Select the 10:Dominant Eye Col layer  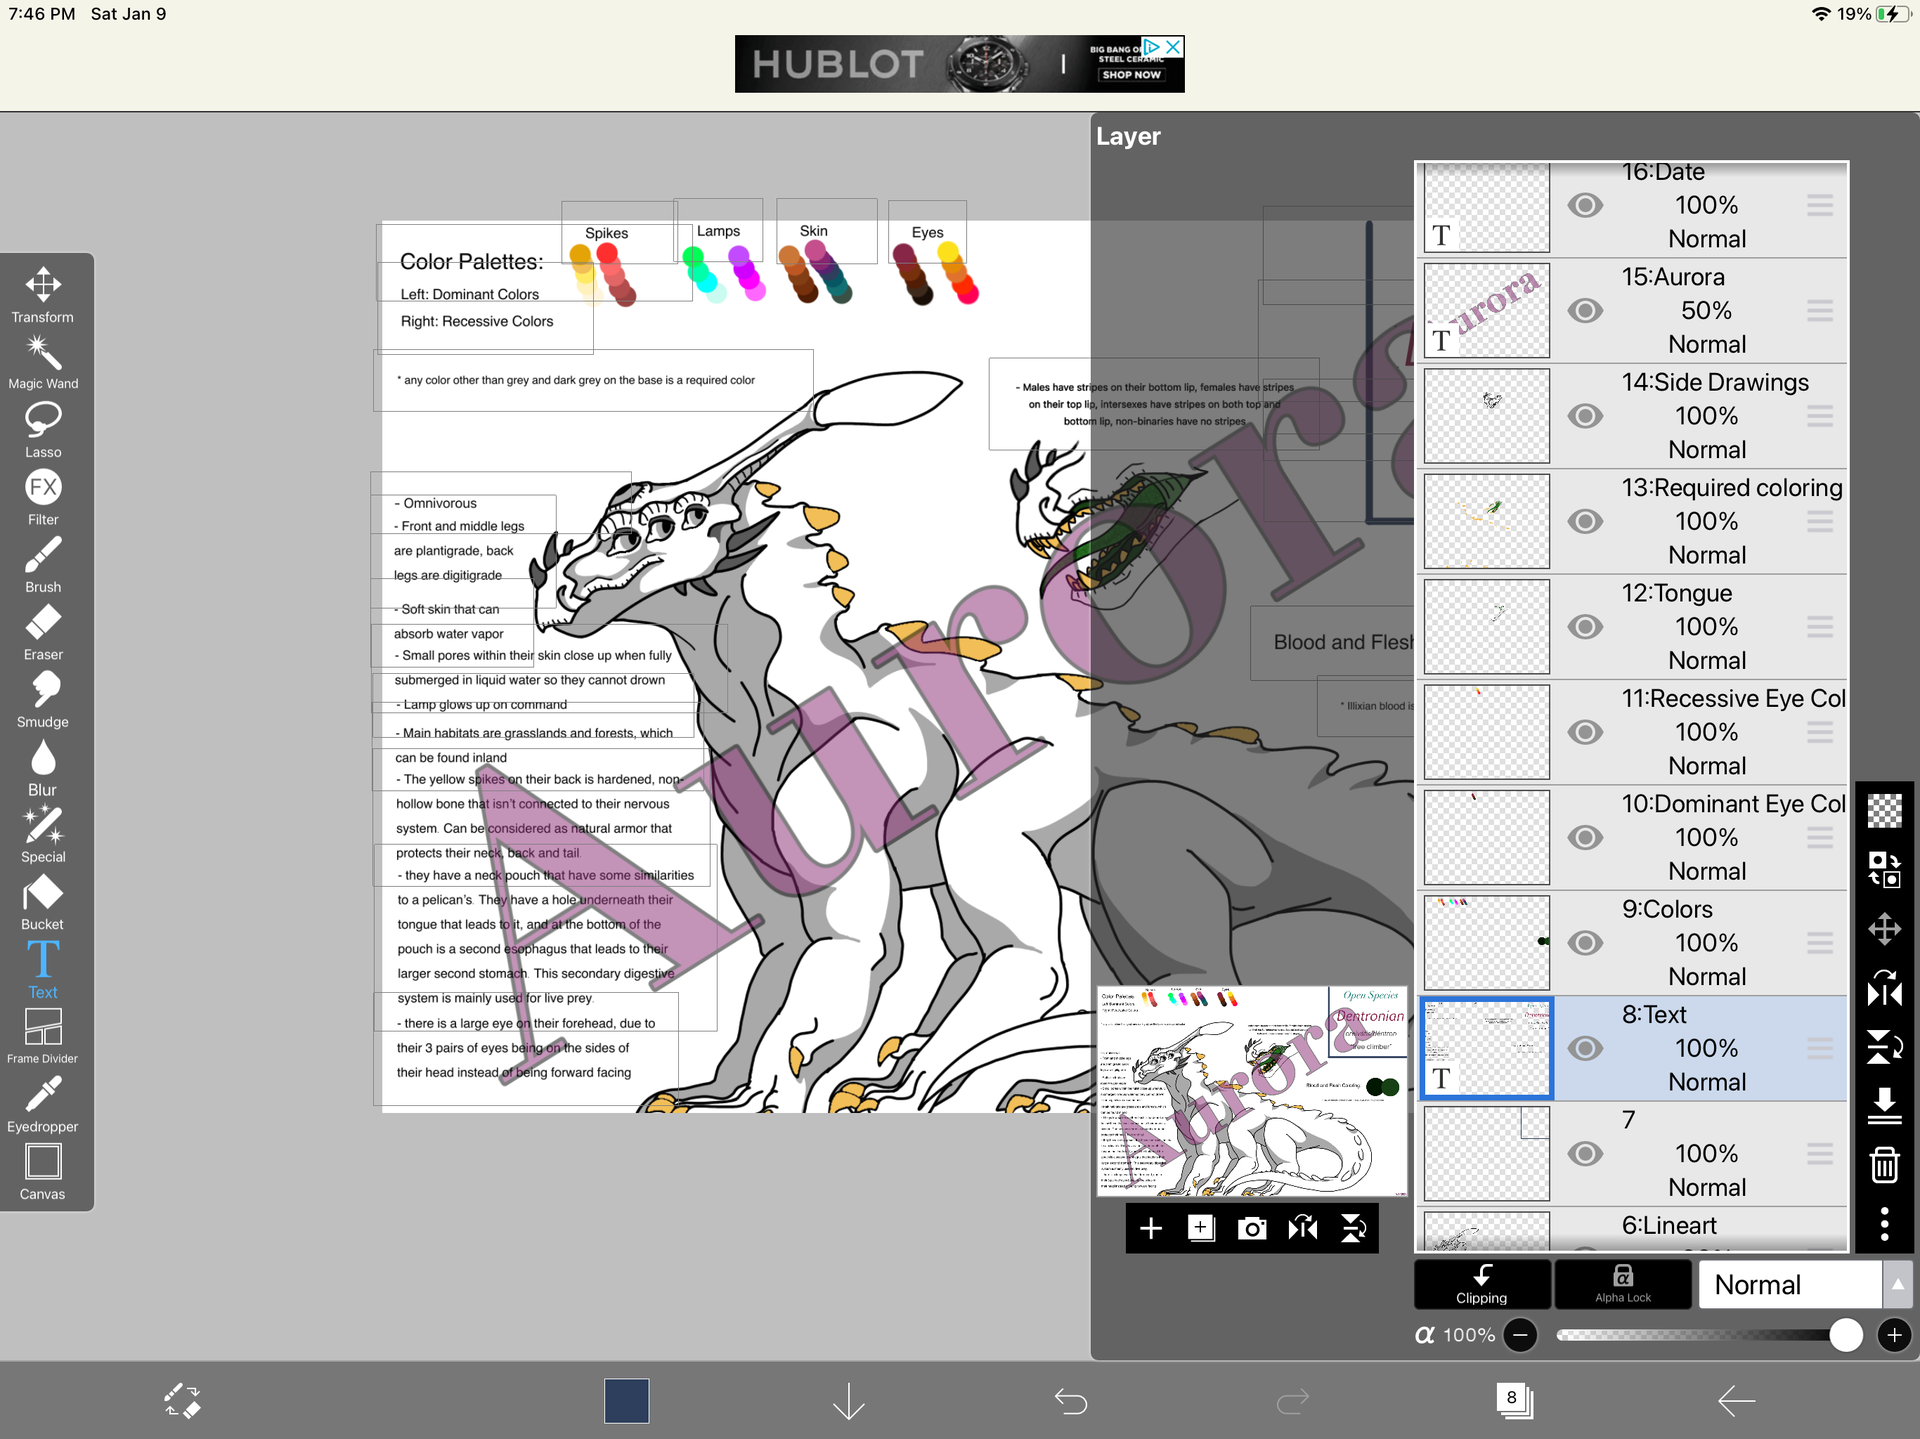(1633, 838)
